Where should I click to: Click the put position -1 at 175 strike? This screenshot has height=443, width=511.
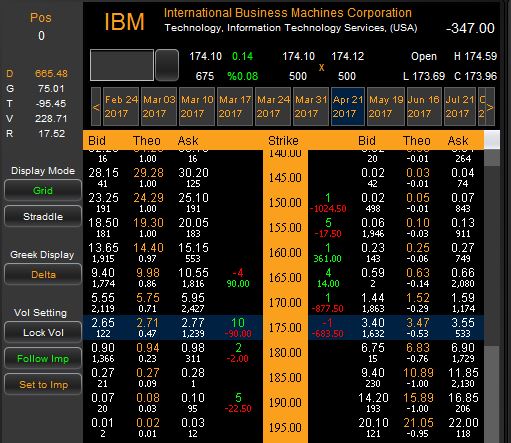[328, 323]
